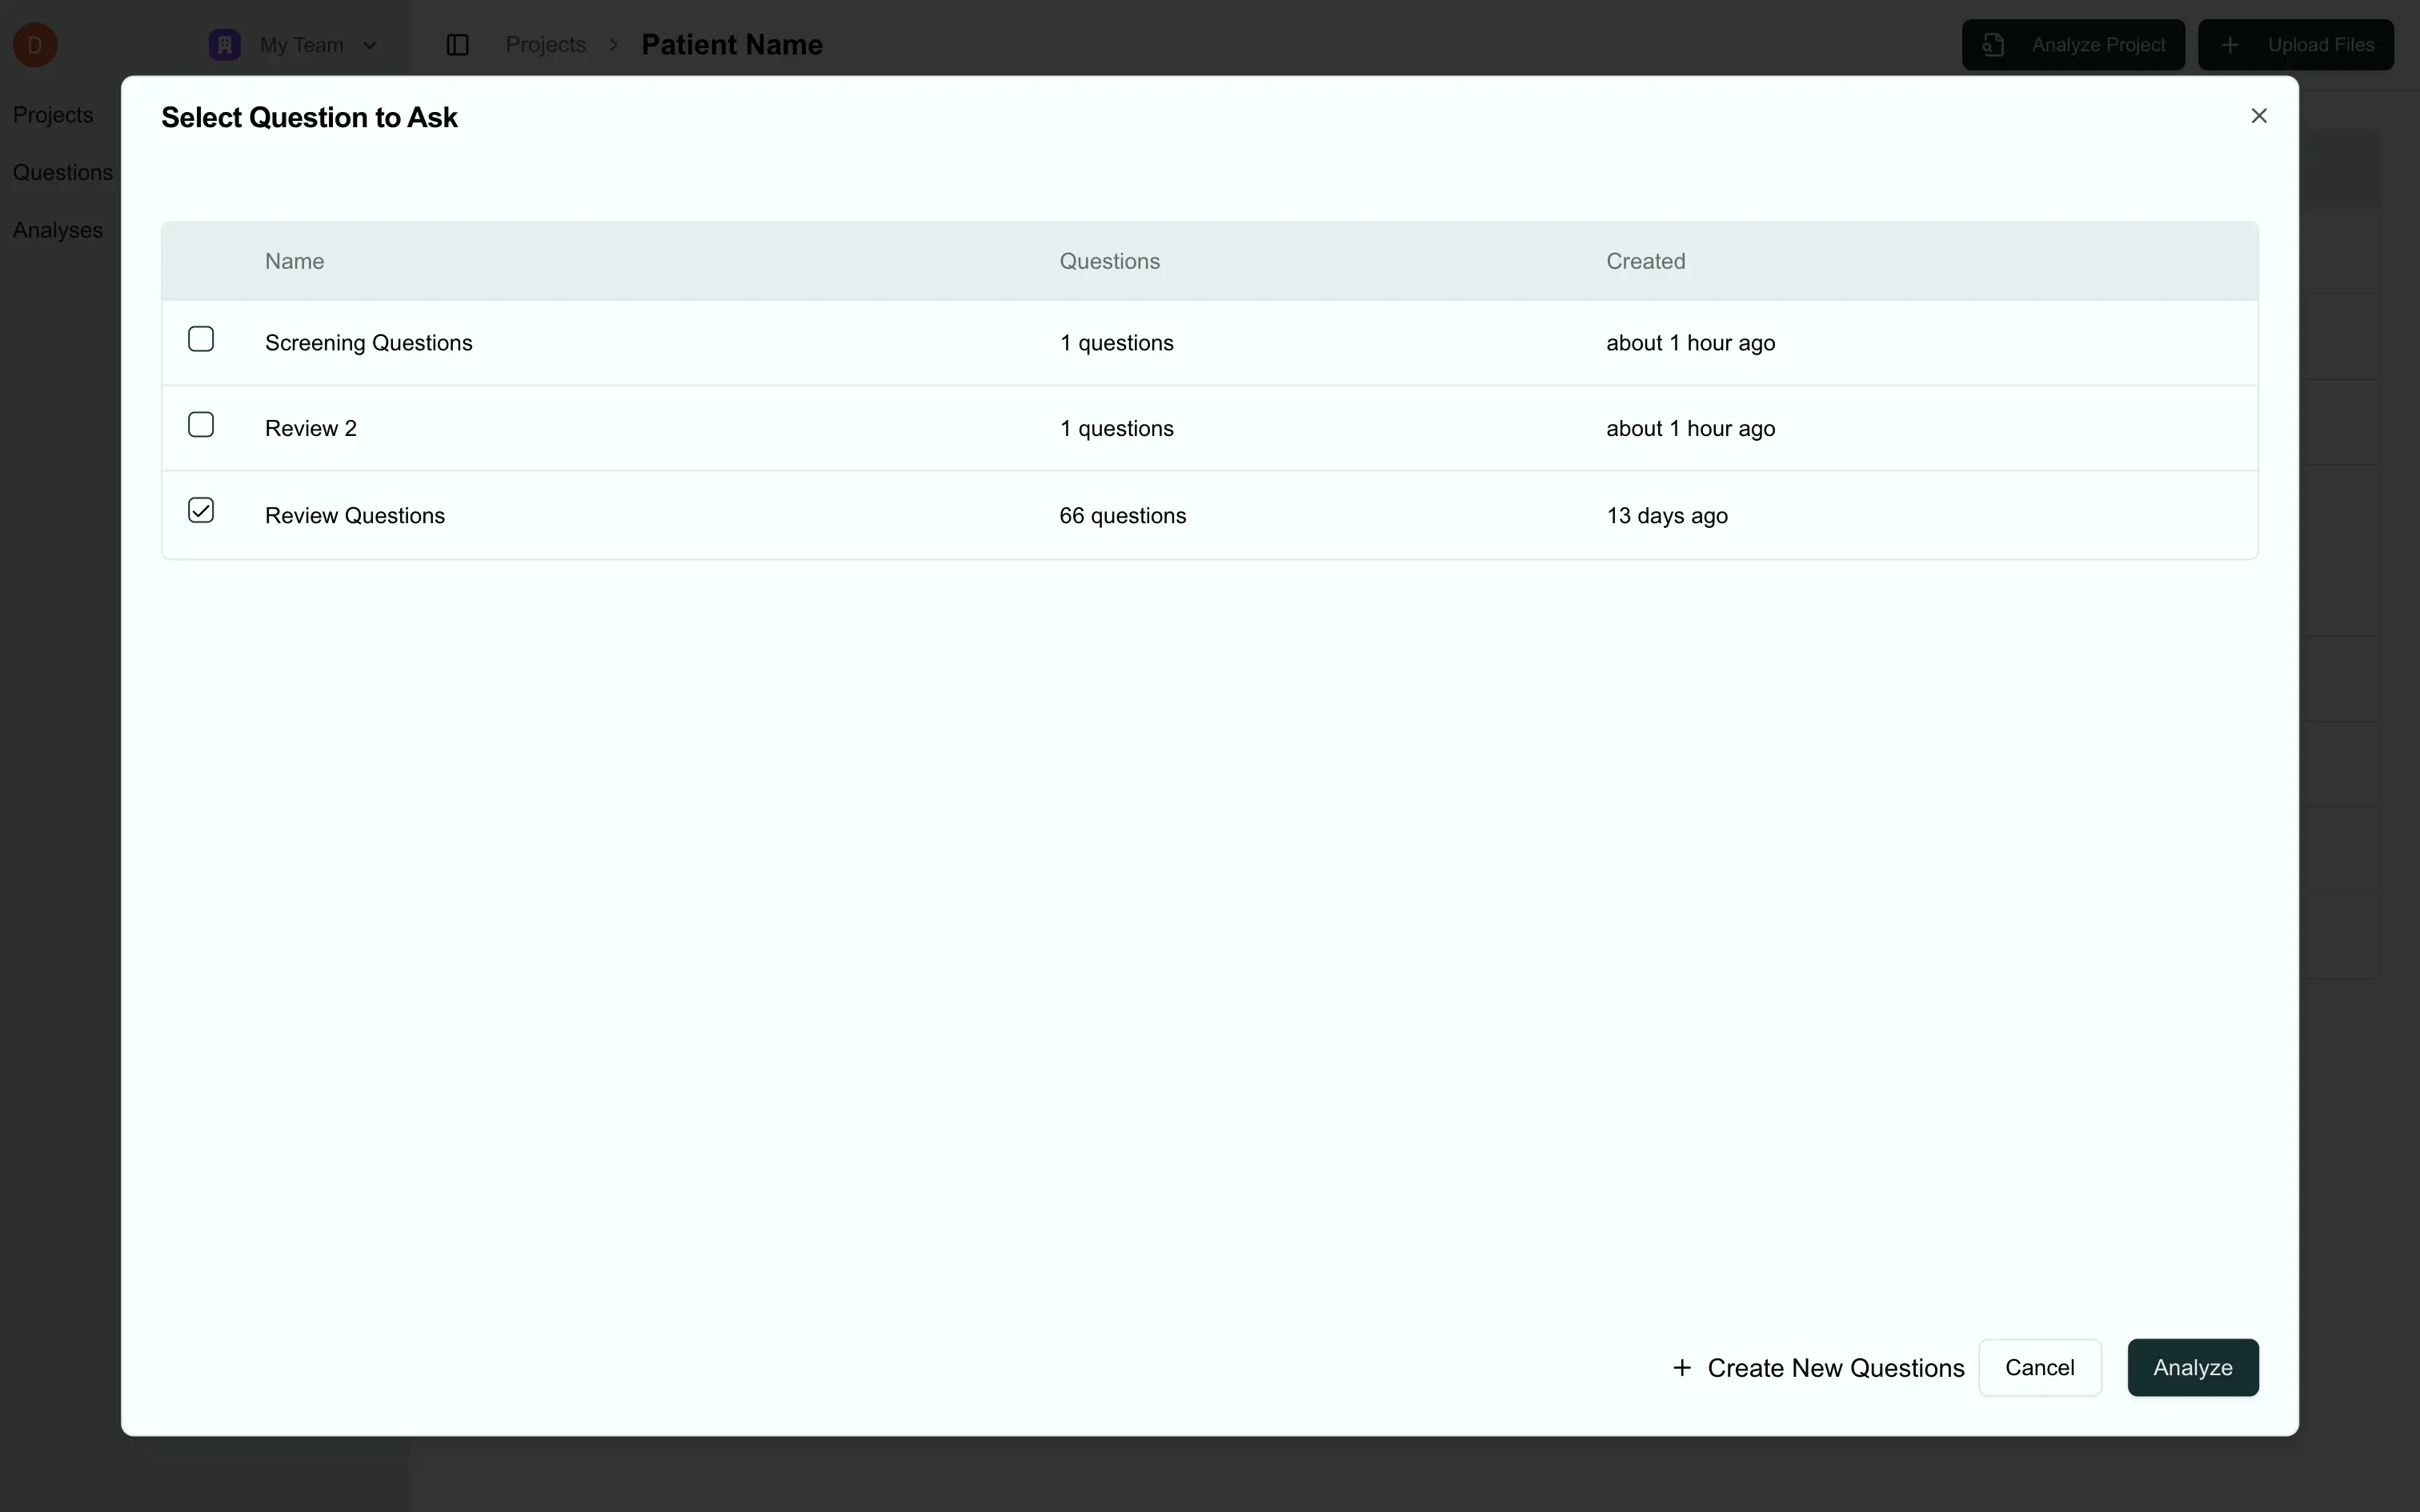2420x1512 pixels.
Task: Uncheck the Review Questions checkbox
Action: tap(201, 510)
